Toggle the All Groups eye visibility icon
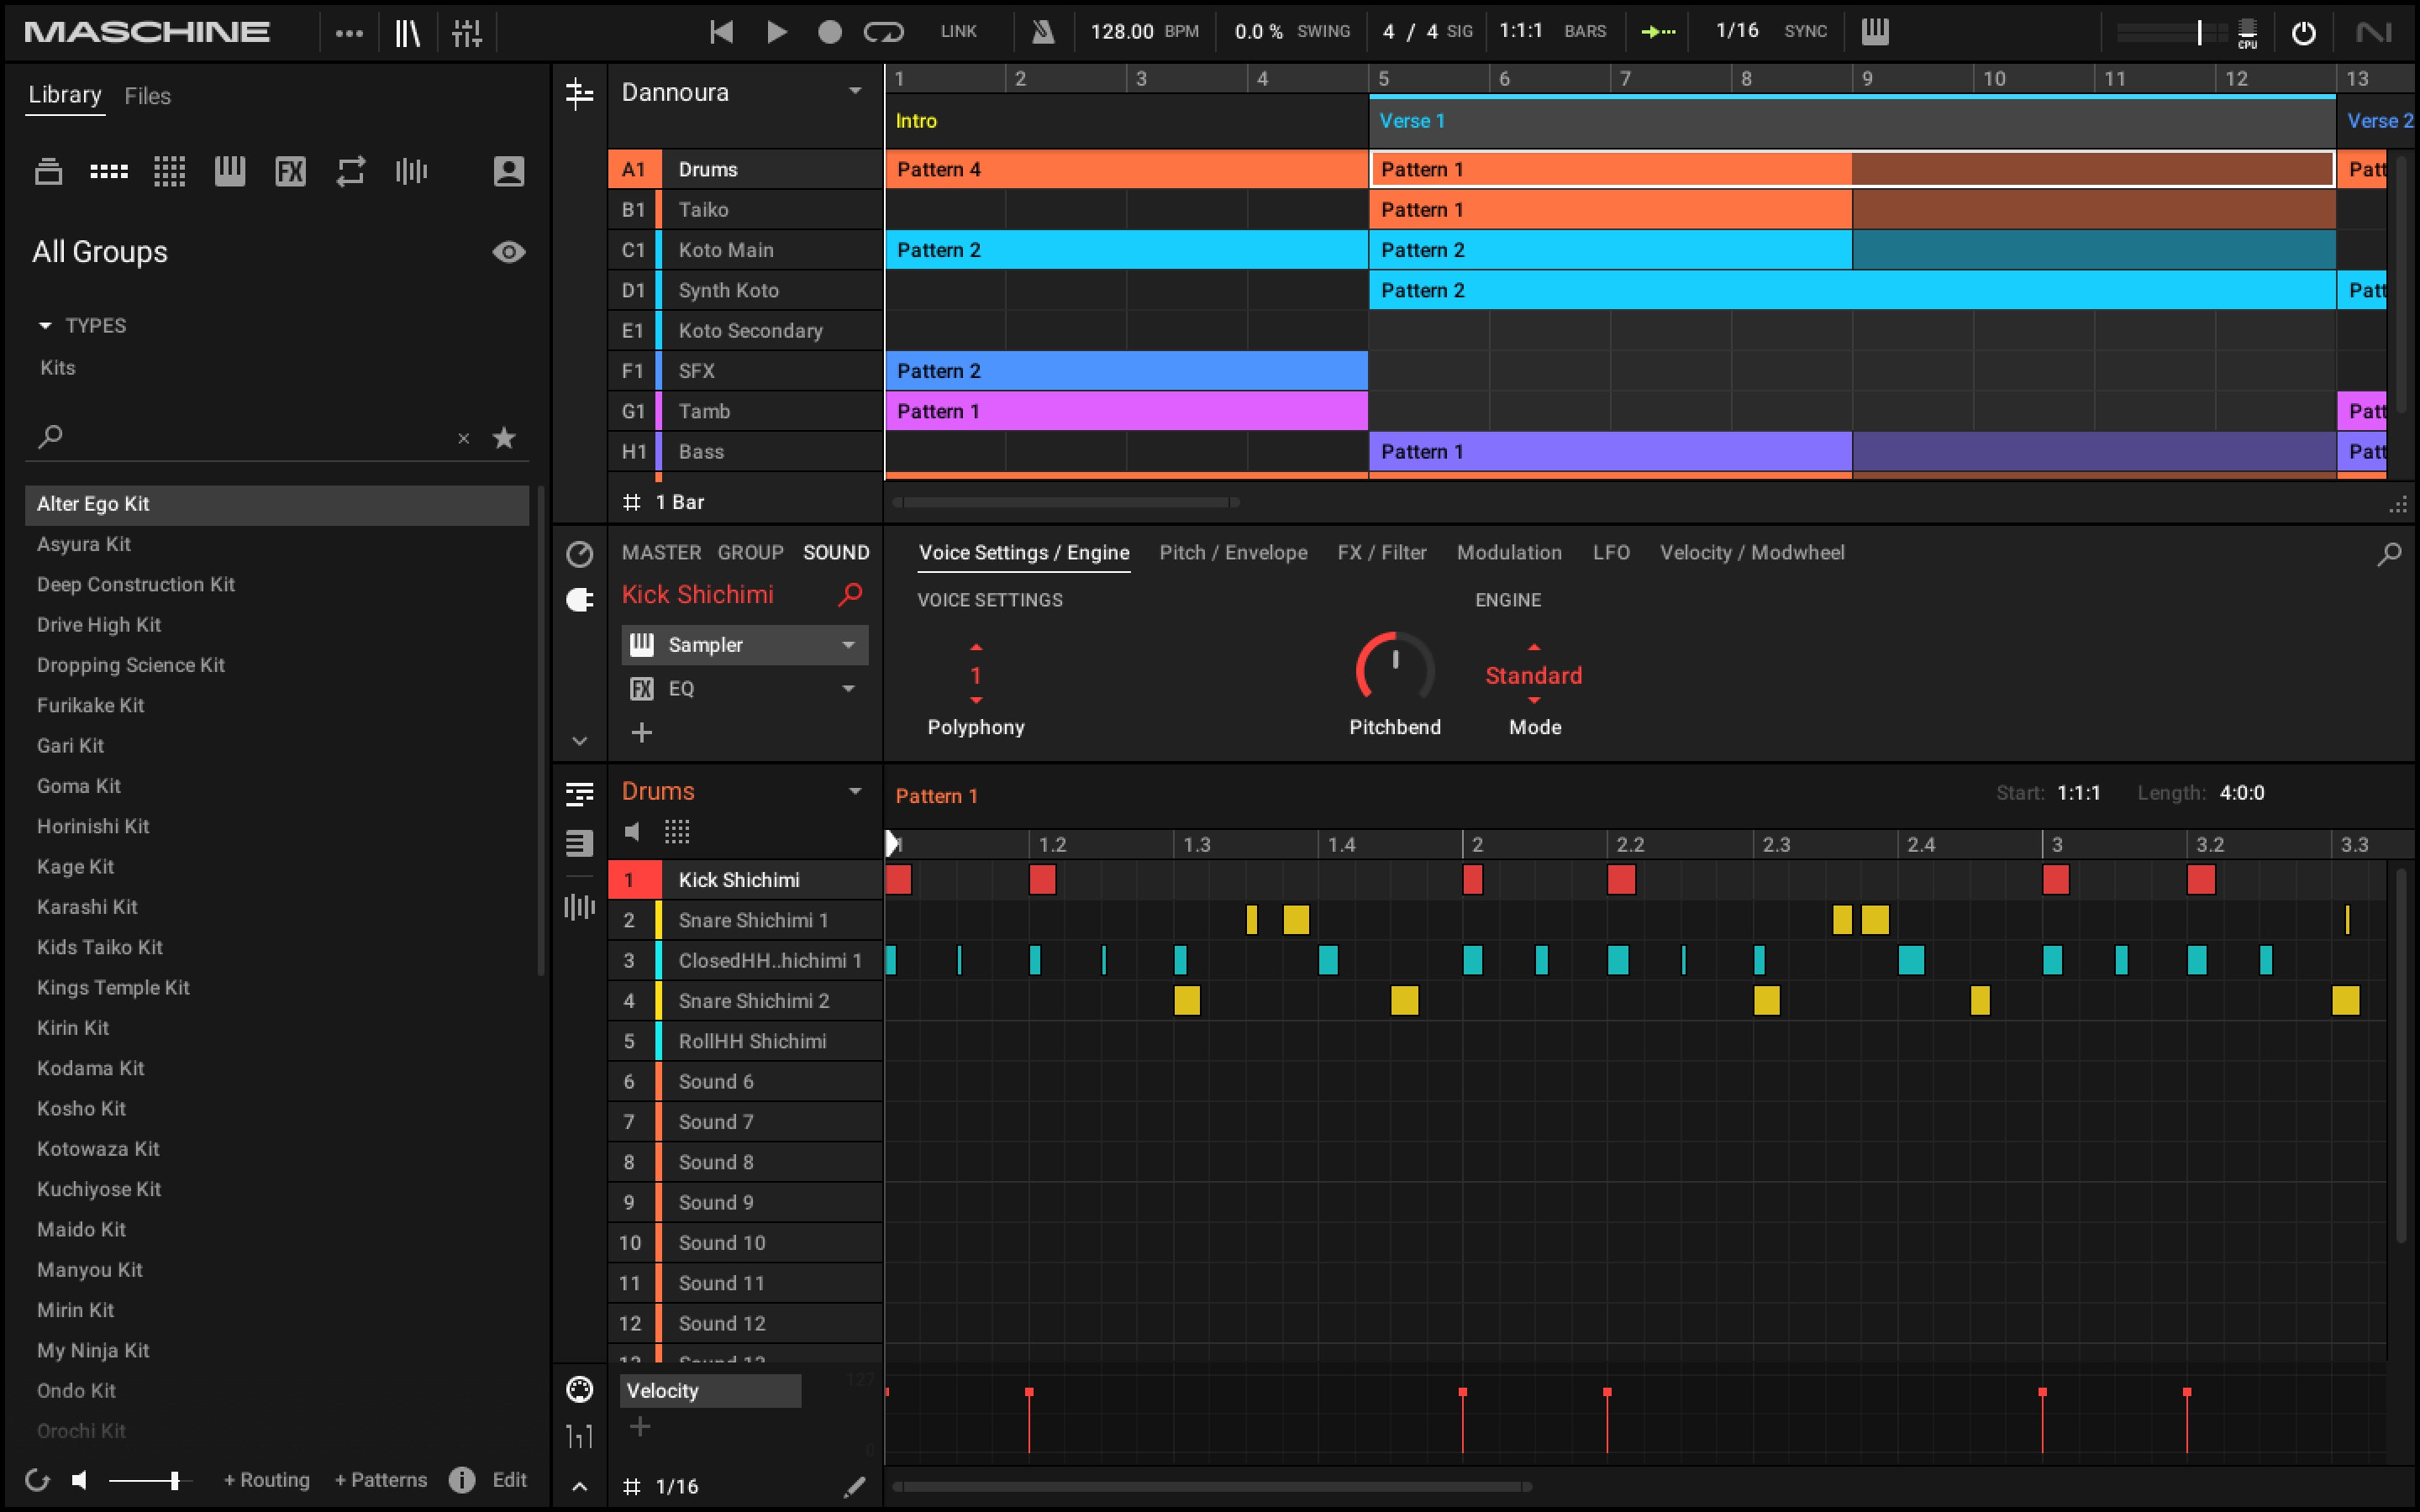This screenshot has width=2420, height=1512. pos(508,252)
